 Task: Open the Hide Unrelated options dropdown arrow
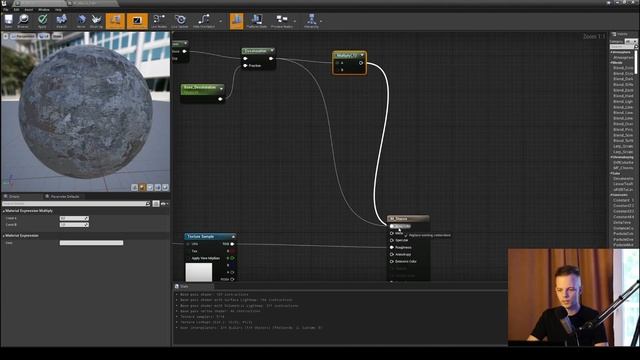point(220,21)
